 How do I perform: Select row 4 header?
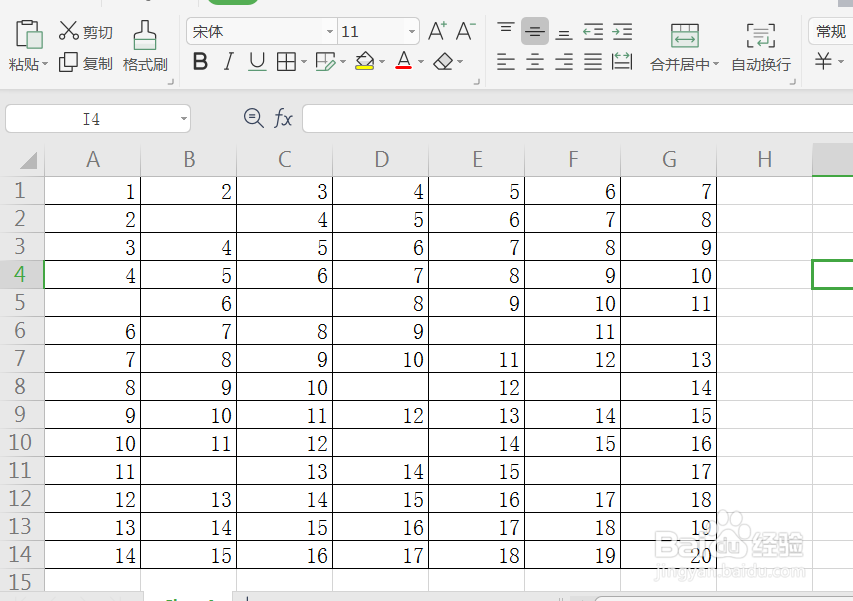pyautogui.click(x=21, y=274)
